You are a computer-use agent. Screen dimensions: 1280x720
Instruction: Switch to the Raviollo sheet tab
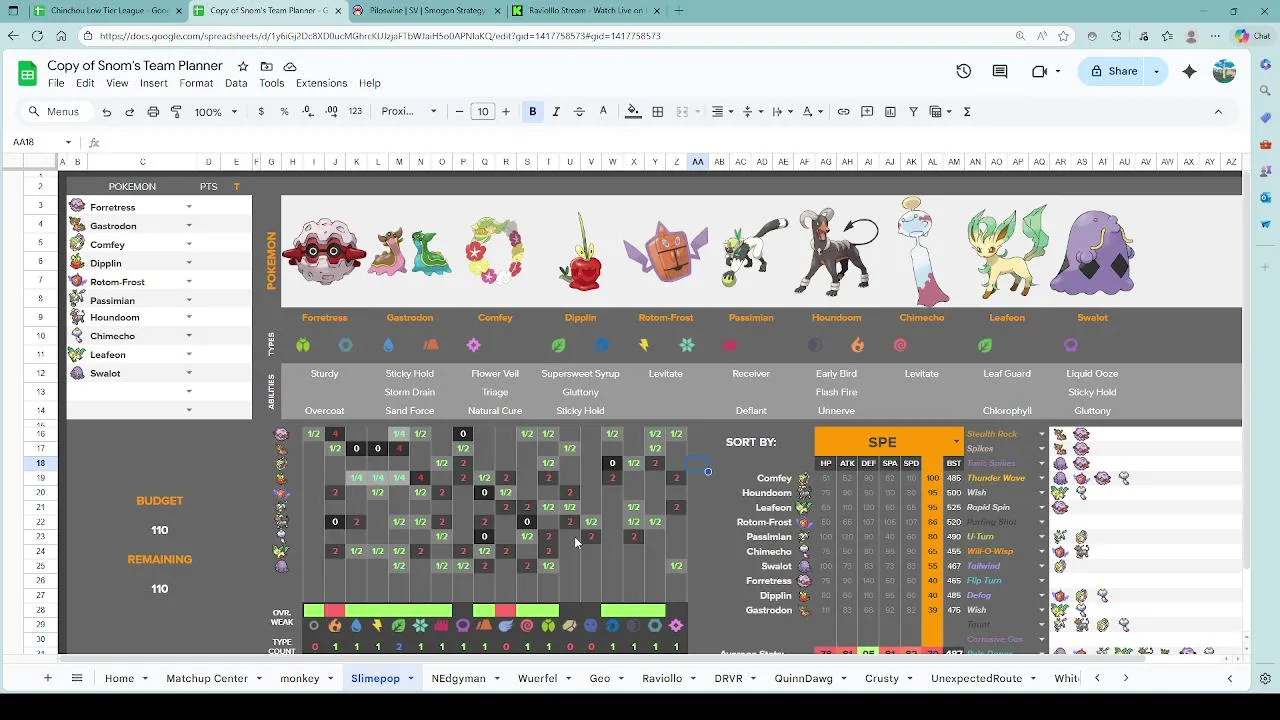coord(662,678)
